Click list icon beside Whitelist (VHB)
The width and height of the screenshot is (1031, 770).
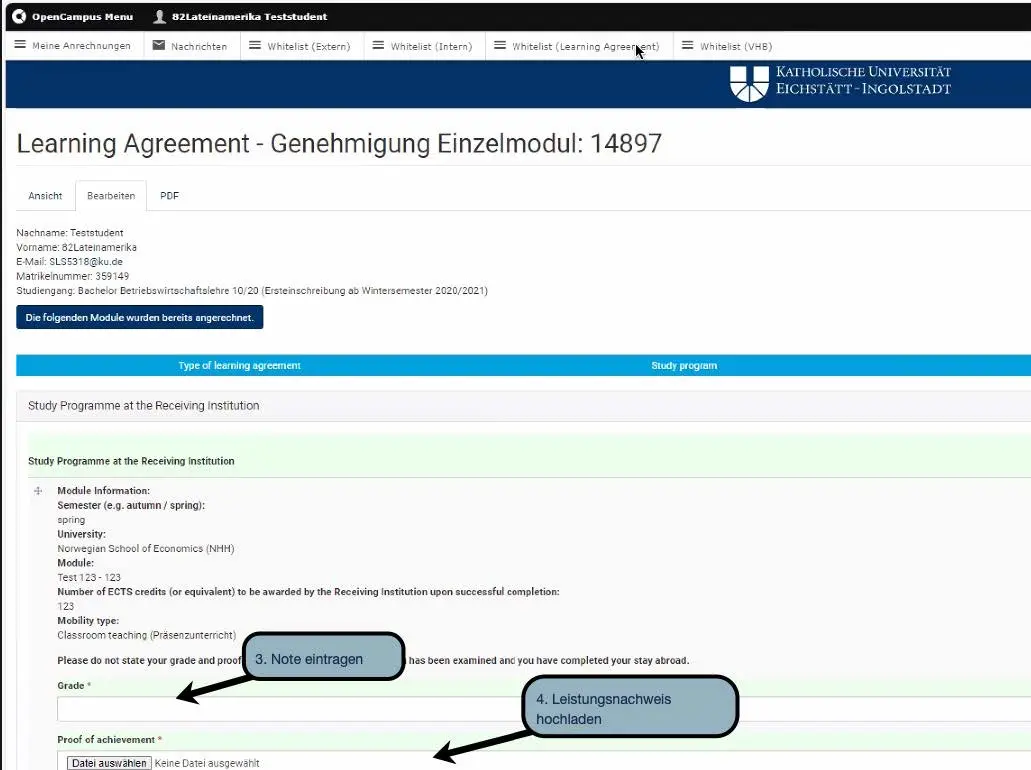(x=687, y=45)
